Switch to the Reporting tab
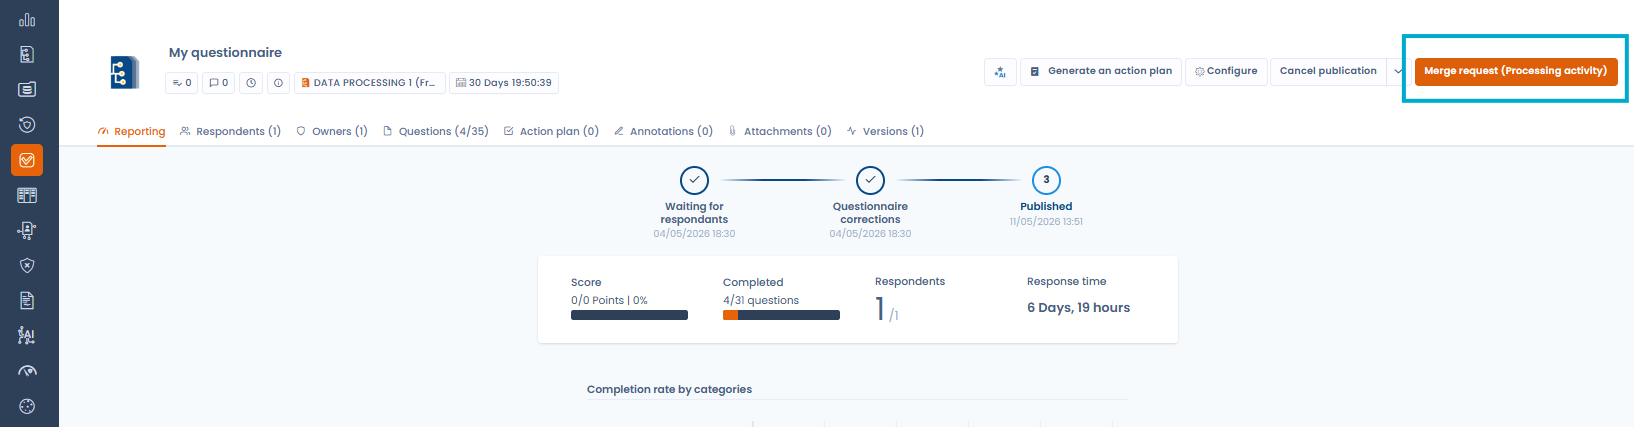The height and width of the screenshot is (427, 1634). point(131,132)
